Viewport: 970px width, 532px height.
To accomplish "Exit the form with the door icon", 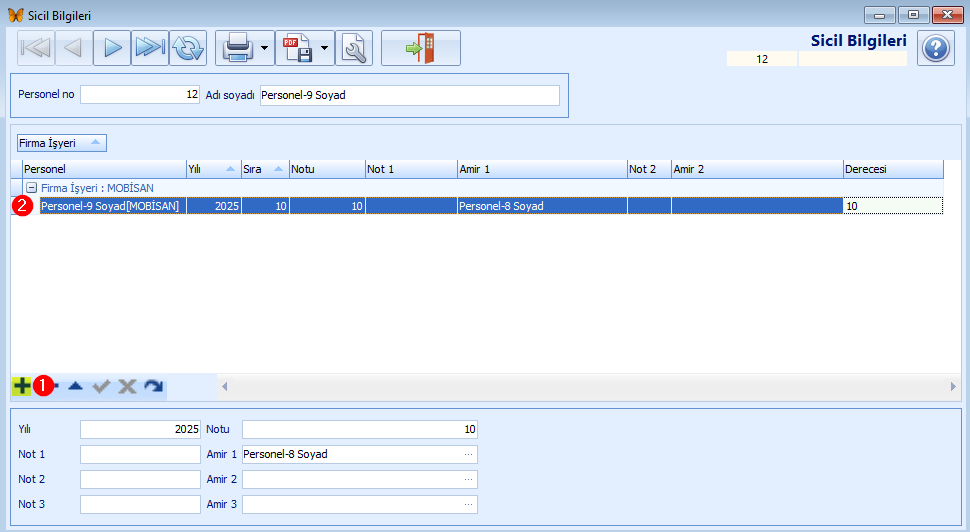I will [x=420, y=48].
